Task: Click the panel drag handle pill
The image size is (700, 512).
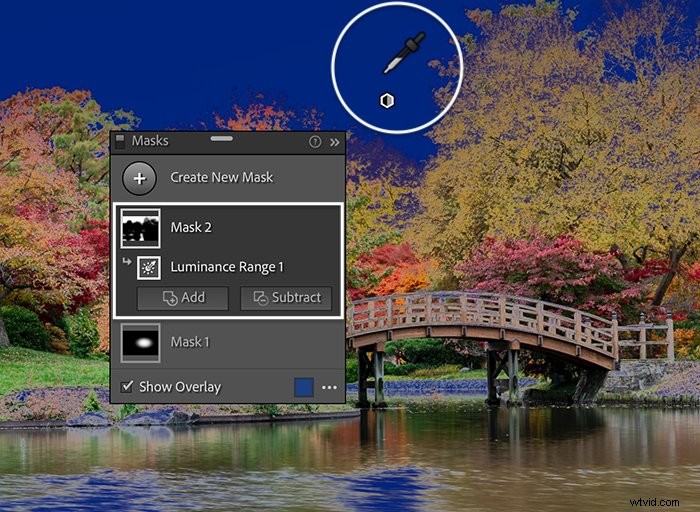Action: (221, 138)
